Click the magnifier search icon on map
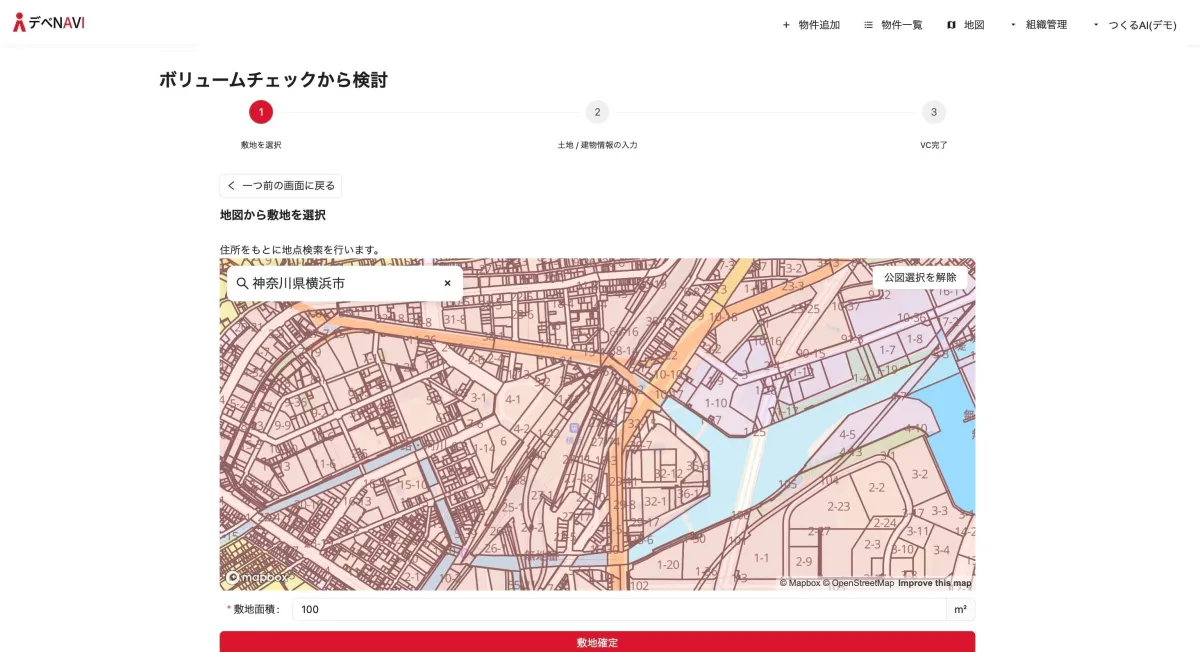 [242, 284]
